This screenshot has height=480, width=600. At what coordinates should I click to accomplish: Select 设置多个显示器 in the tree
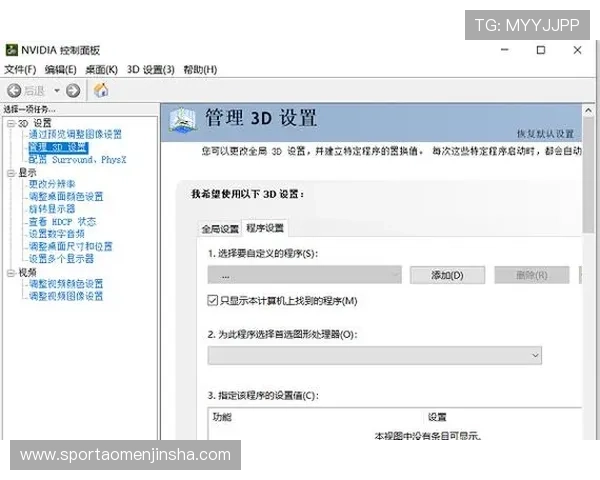point(61,259)
